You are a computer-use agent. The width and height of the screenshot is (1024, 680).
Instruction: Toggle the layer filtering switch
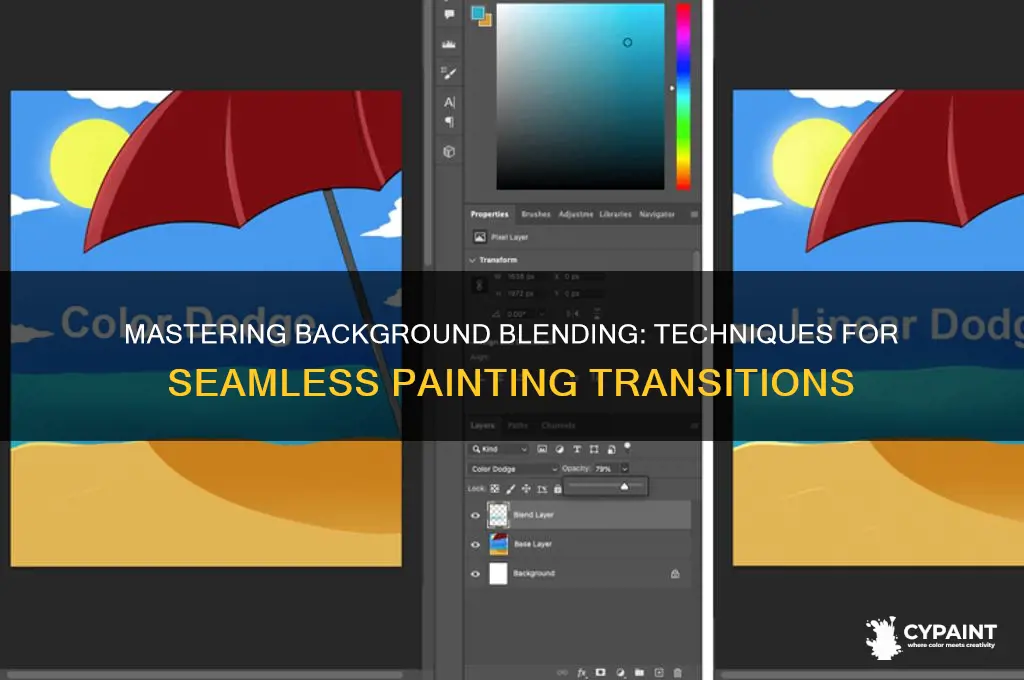pyautogui.click(x=627, y=447)
